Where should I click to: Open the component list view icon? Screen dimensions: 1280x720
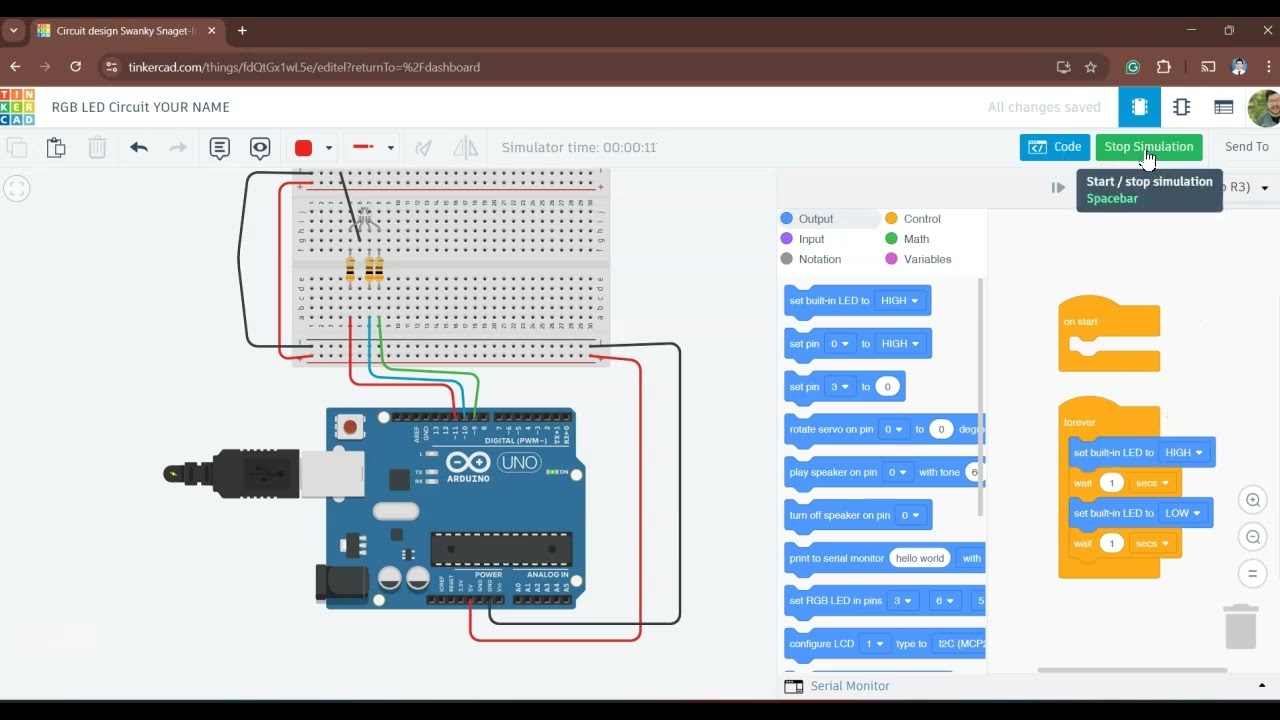(1223, 107)
